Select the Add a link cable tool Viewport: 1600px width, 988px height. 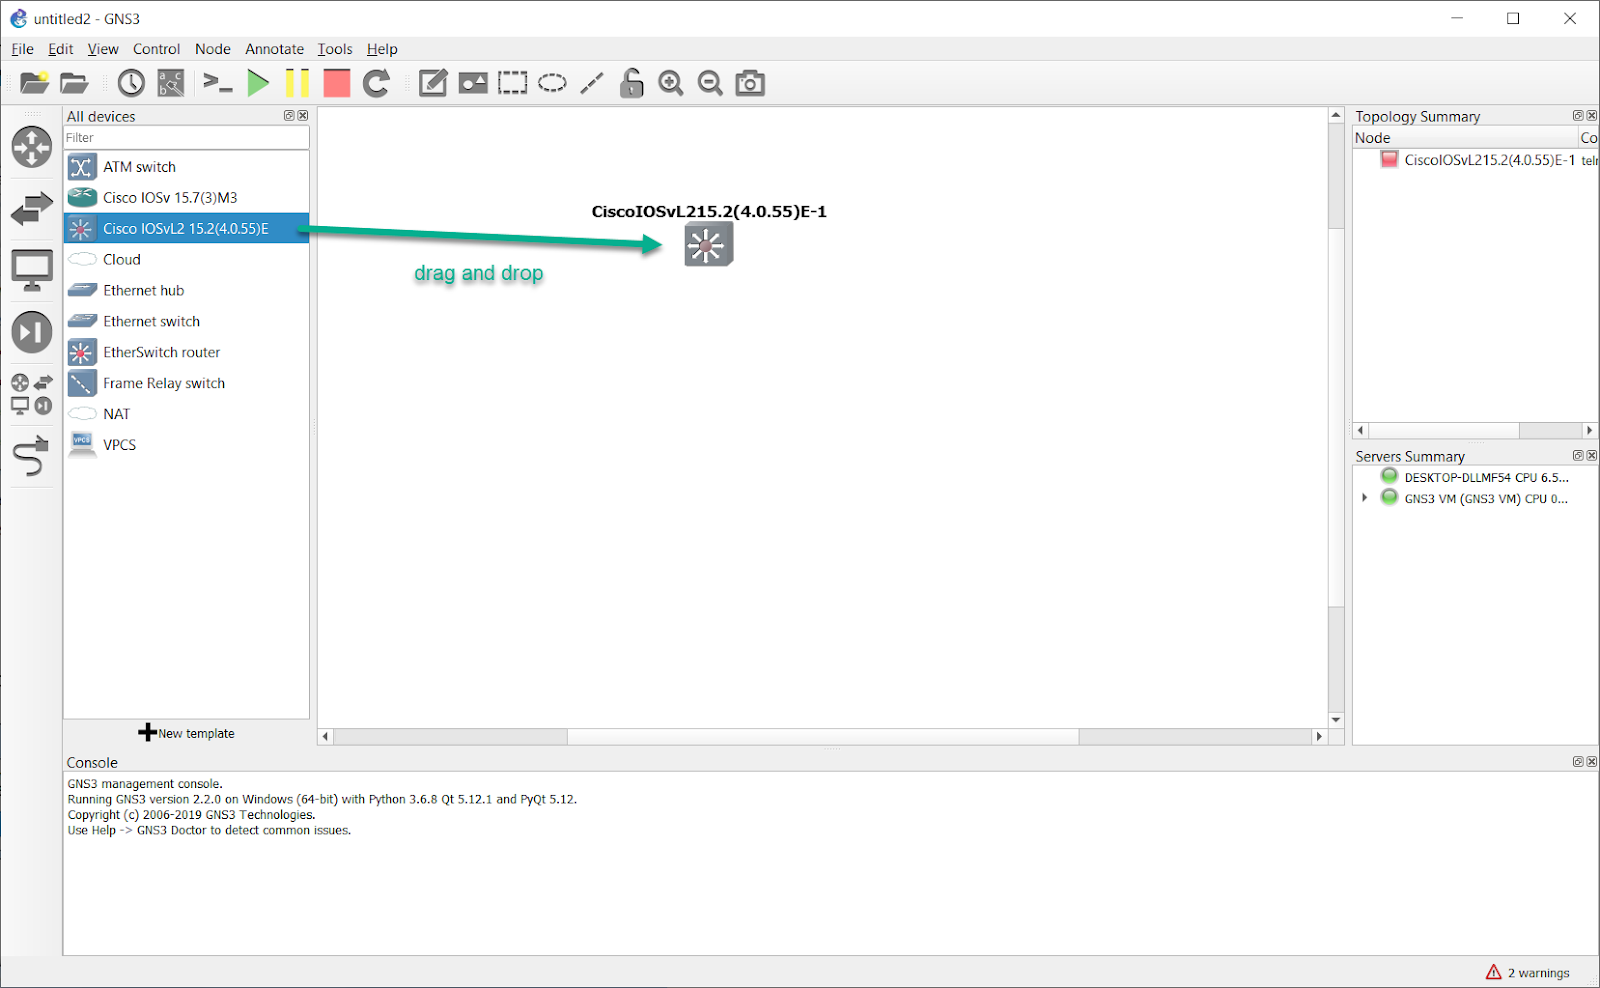(x=32, y=456)
